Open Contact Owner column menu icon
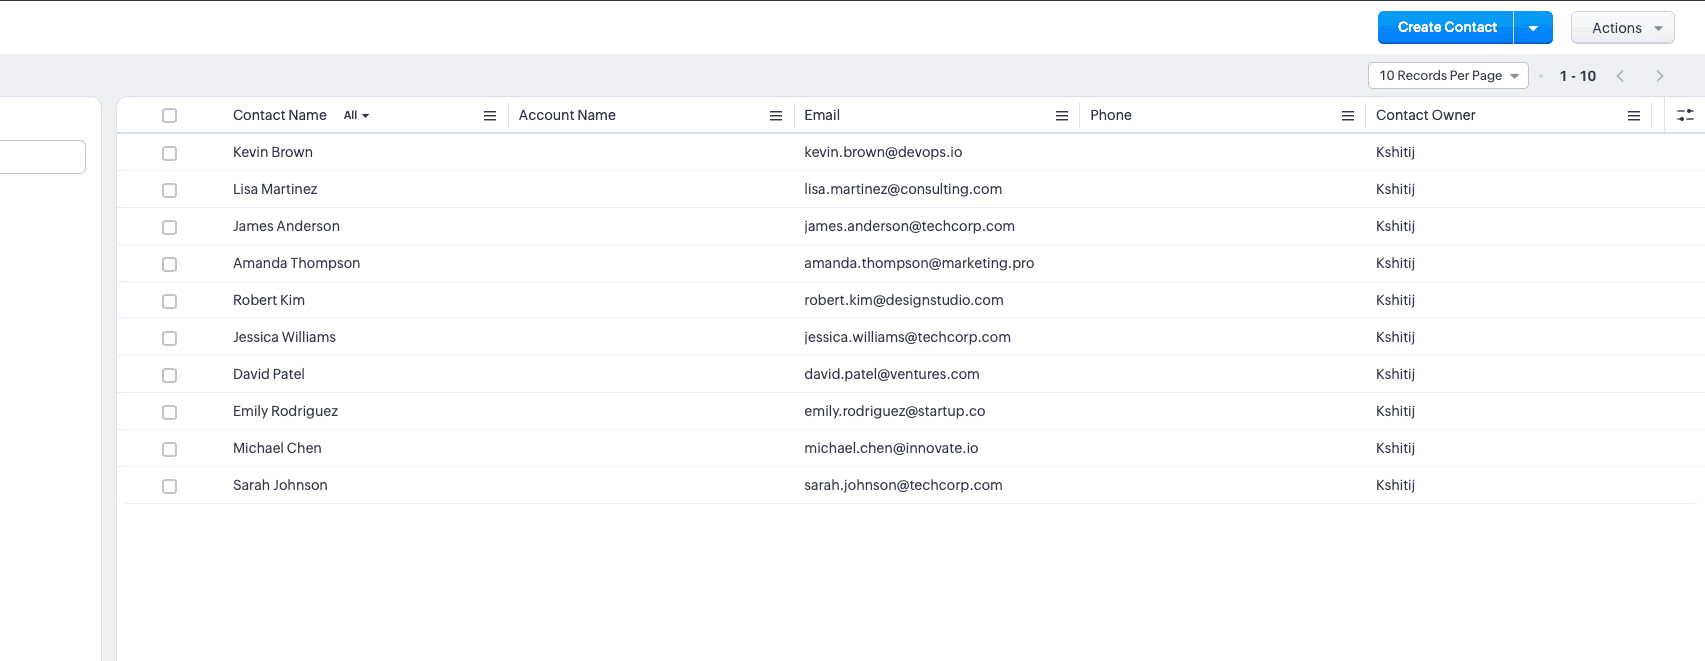1705x661 pixels. point(1634,116)
